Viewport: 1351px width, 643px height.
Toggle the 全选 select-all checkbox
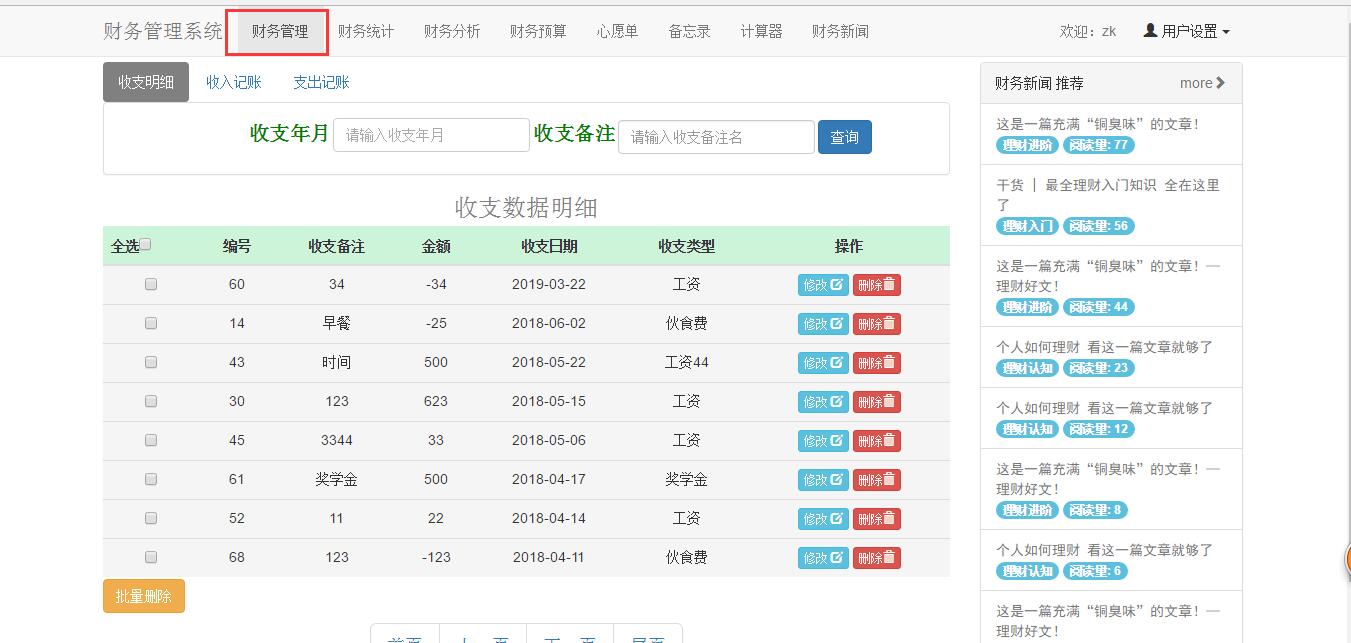pos(146,245)
